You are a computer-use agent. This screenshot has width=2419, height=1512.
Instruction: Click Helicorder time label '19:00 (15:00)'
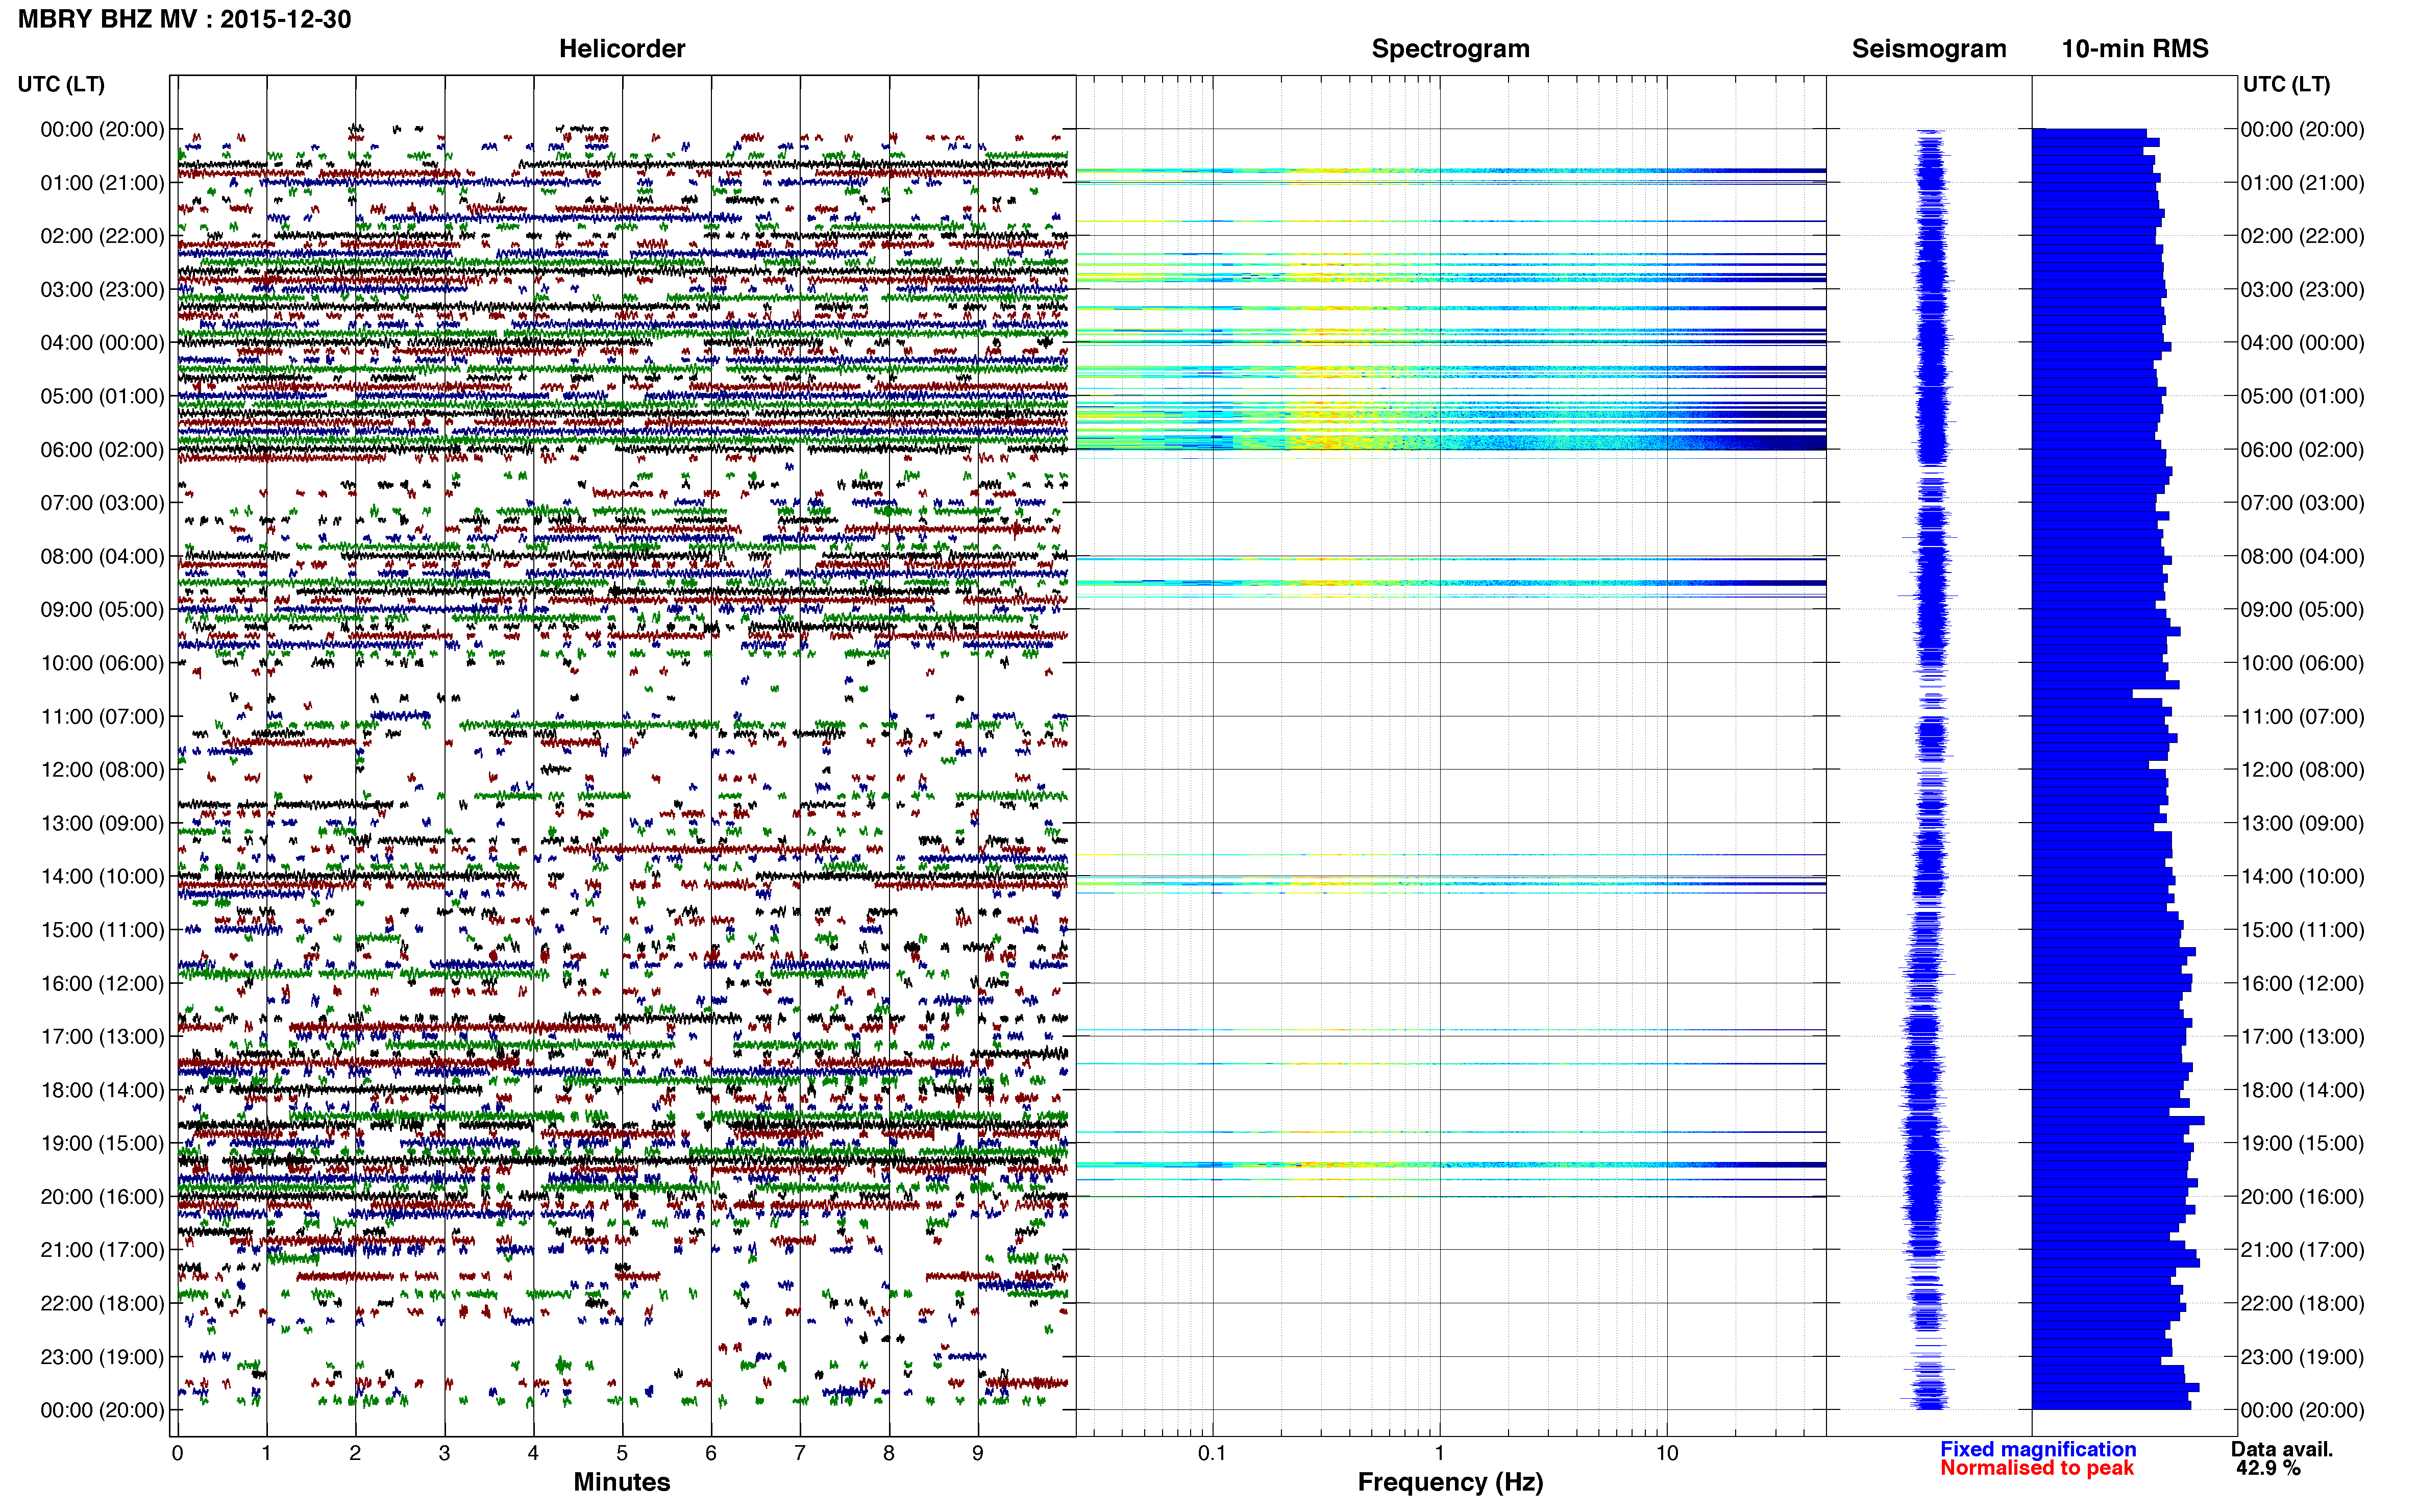coord(102,1143)
